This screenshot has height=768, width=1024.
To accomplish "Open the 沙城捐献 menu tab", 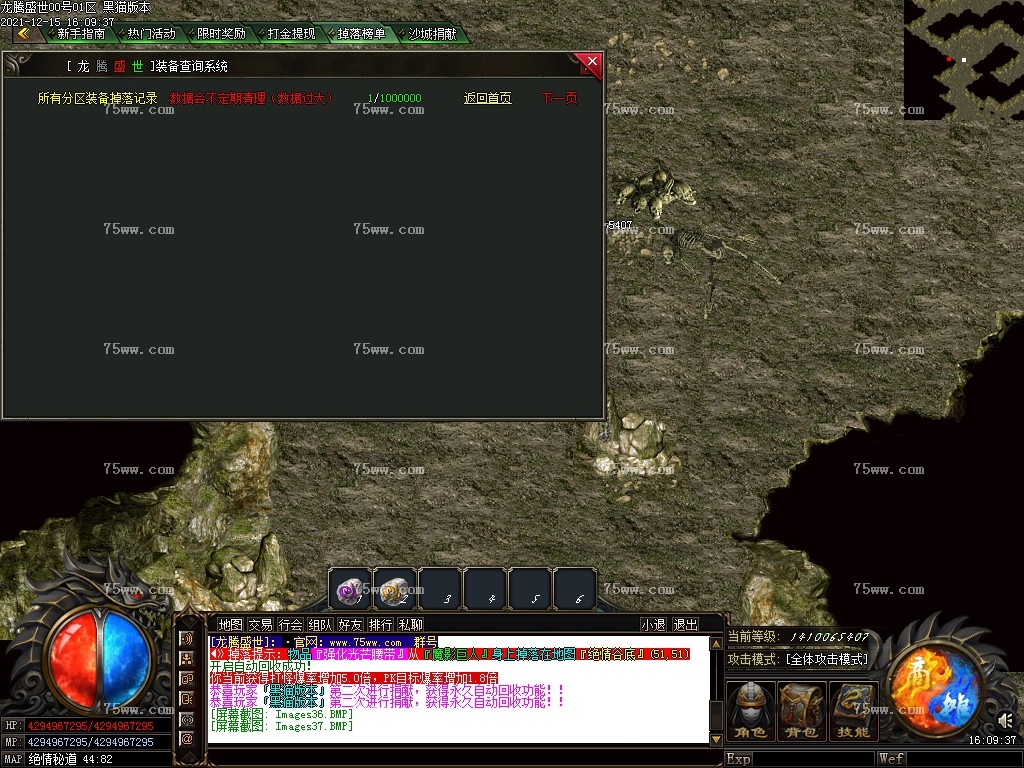I will pyautogui.click(x=432, y=34).
